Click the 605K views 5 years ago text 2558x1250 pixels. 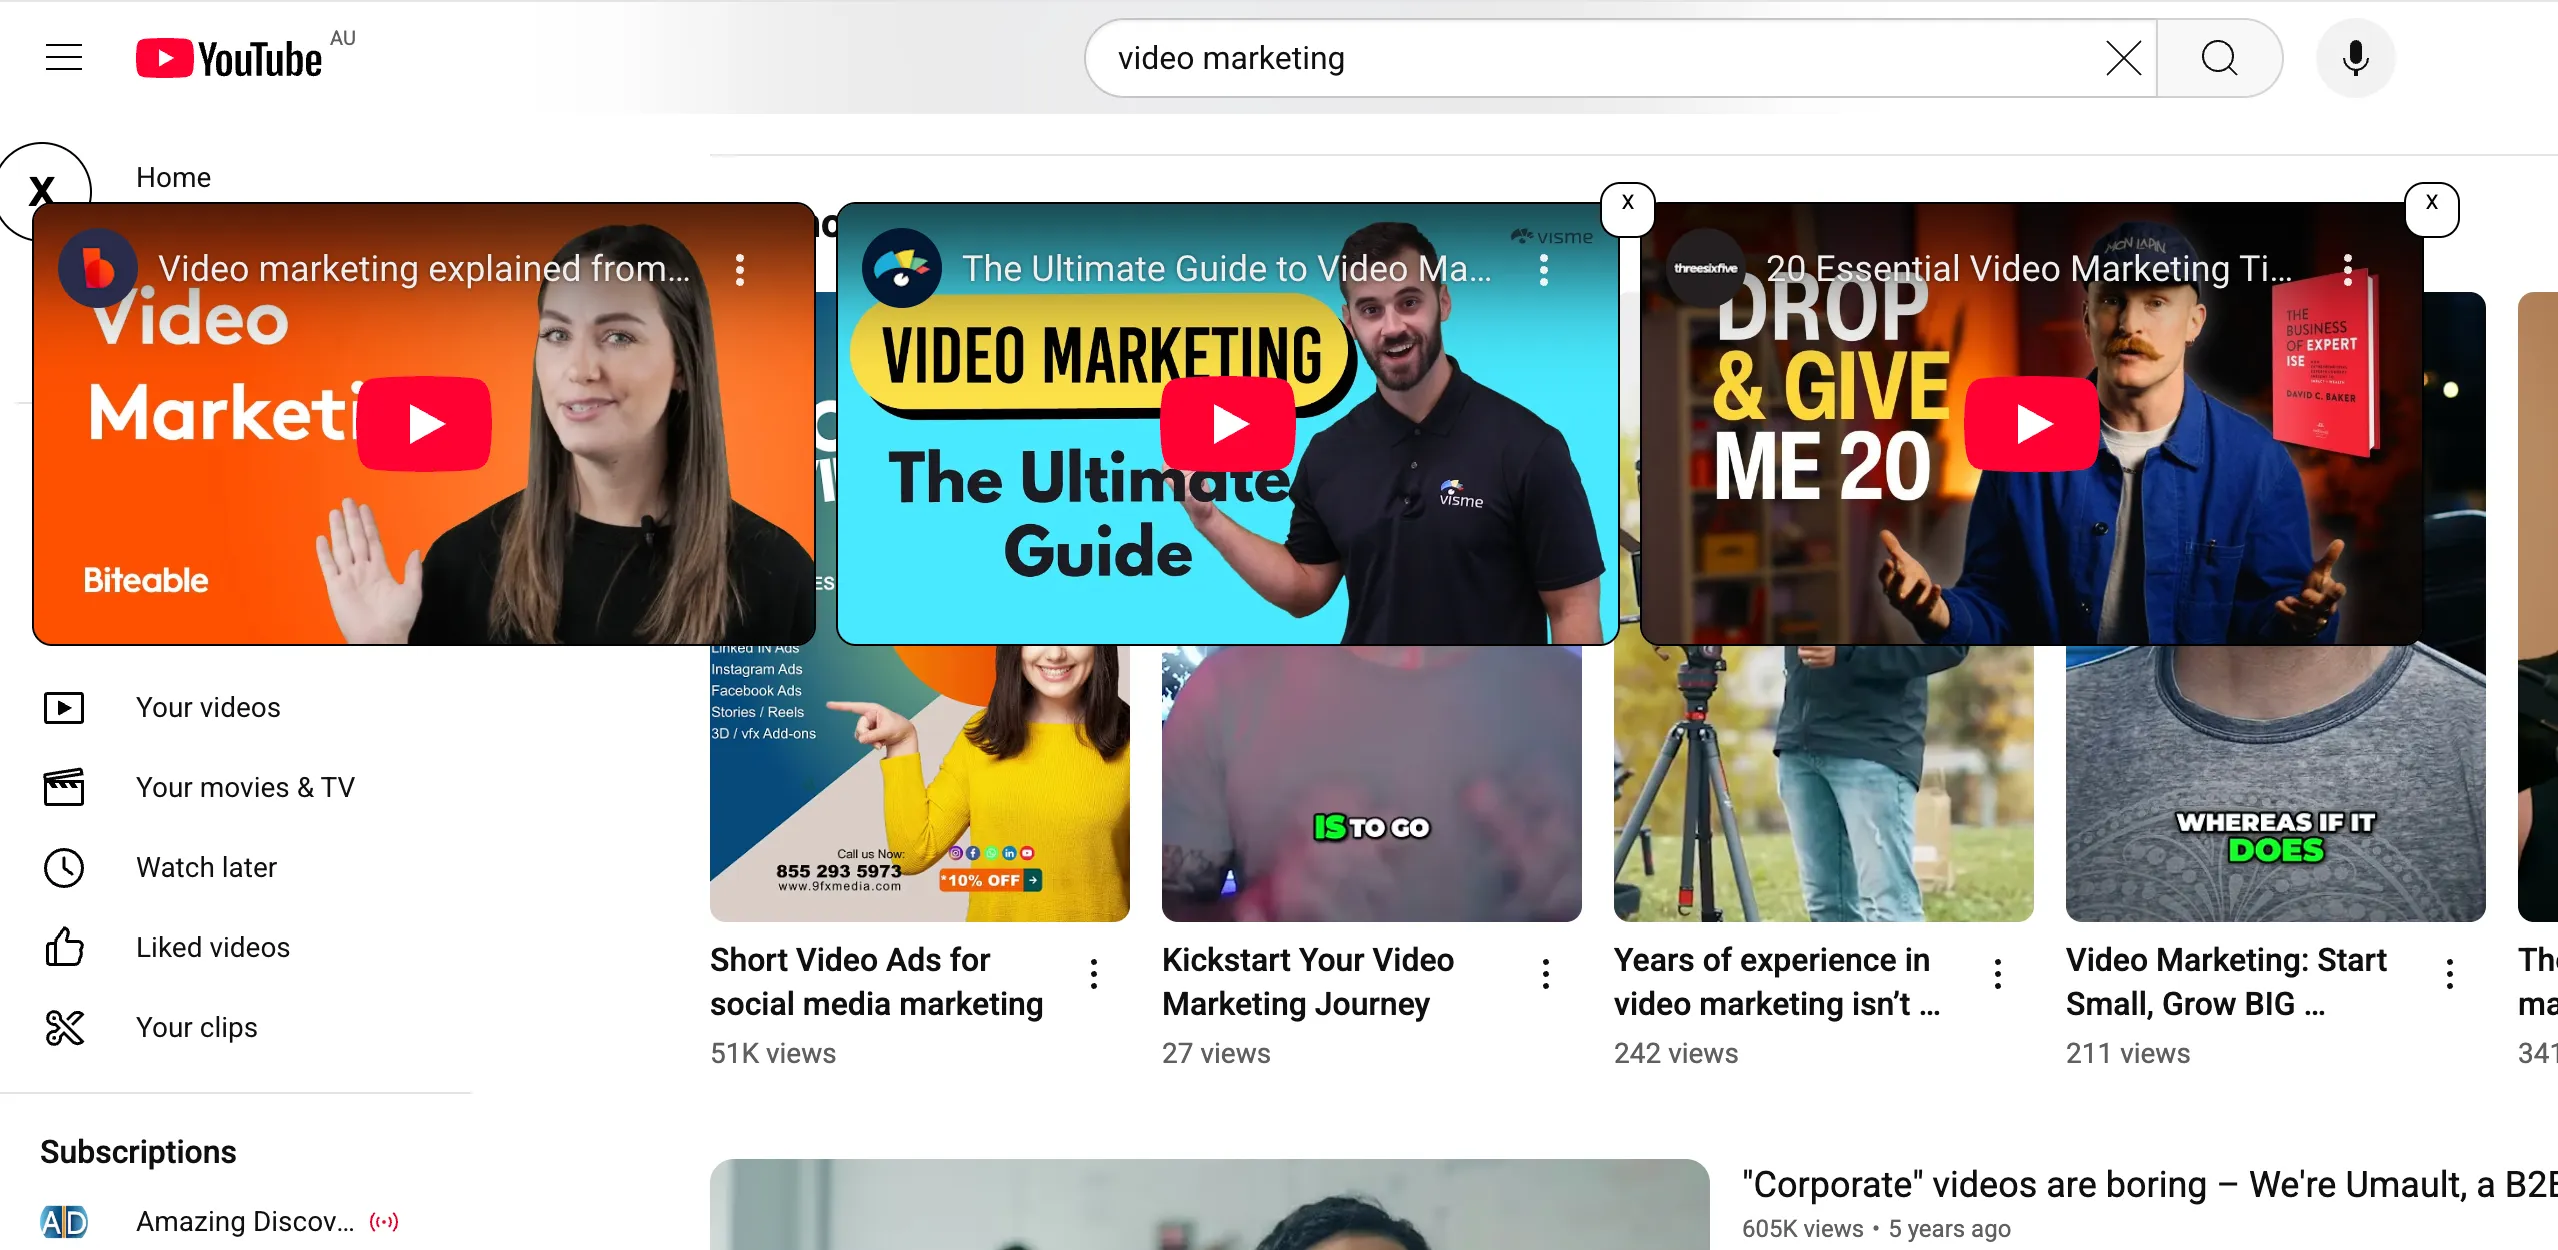click(1876, 1228)
